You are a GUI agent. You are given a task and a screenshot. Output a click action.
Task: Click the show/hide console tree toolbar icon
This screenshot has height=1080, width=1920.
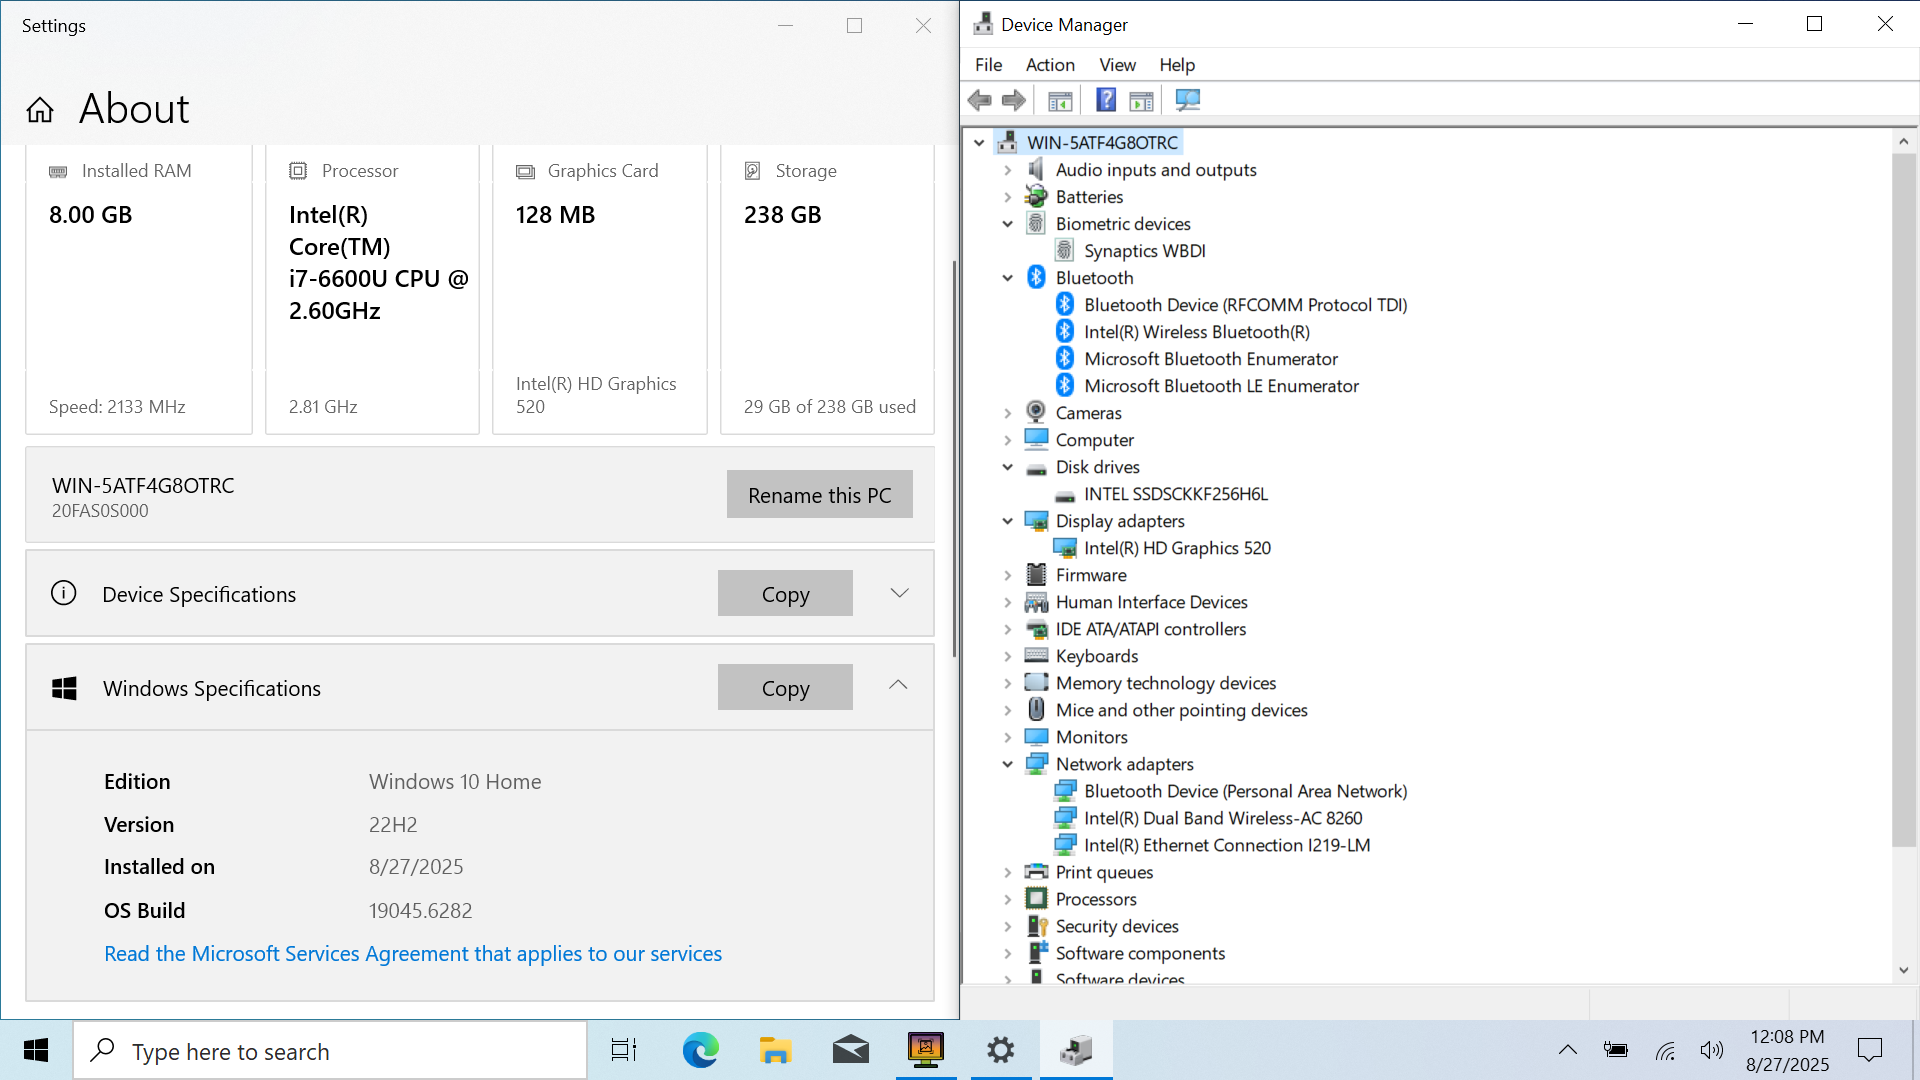point(1060,100)
